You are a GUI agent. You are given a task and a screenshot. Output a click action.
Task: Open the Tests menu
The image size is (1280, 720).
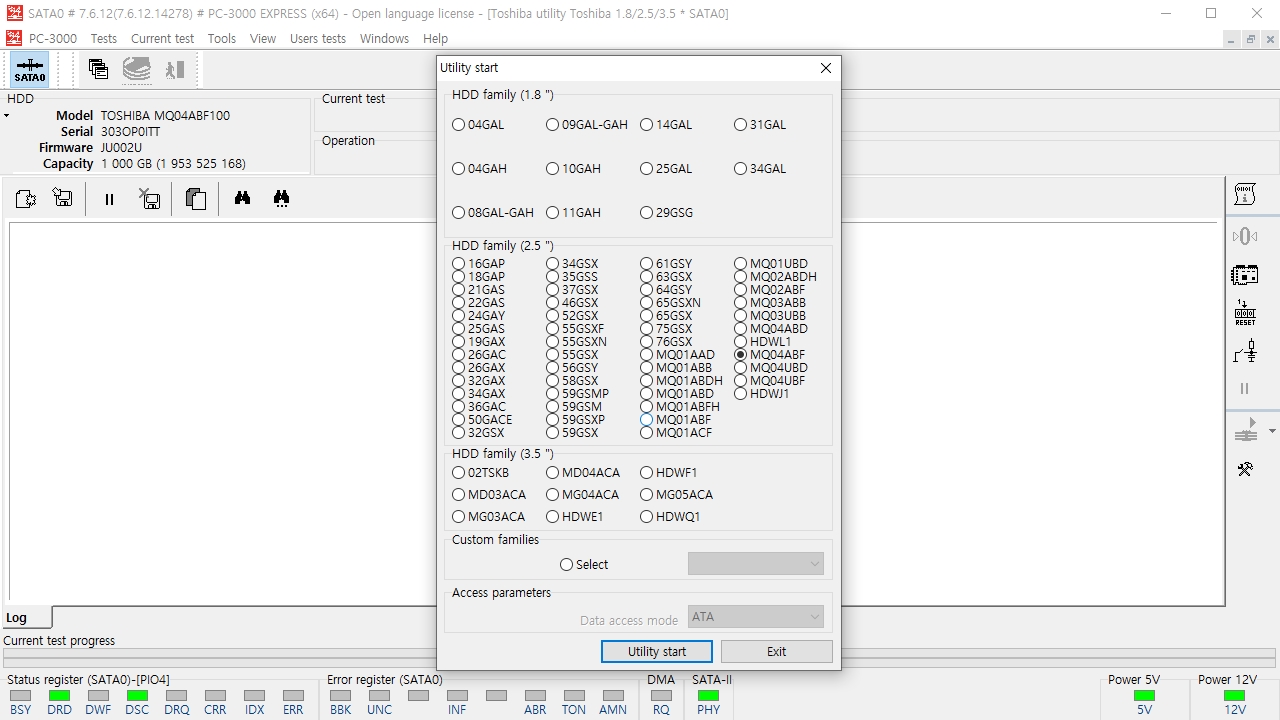click(103, 39)
